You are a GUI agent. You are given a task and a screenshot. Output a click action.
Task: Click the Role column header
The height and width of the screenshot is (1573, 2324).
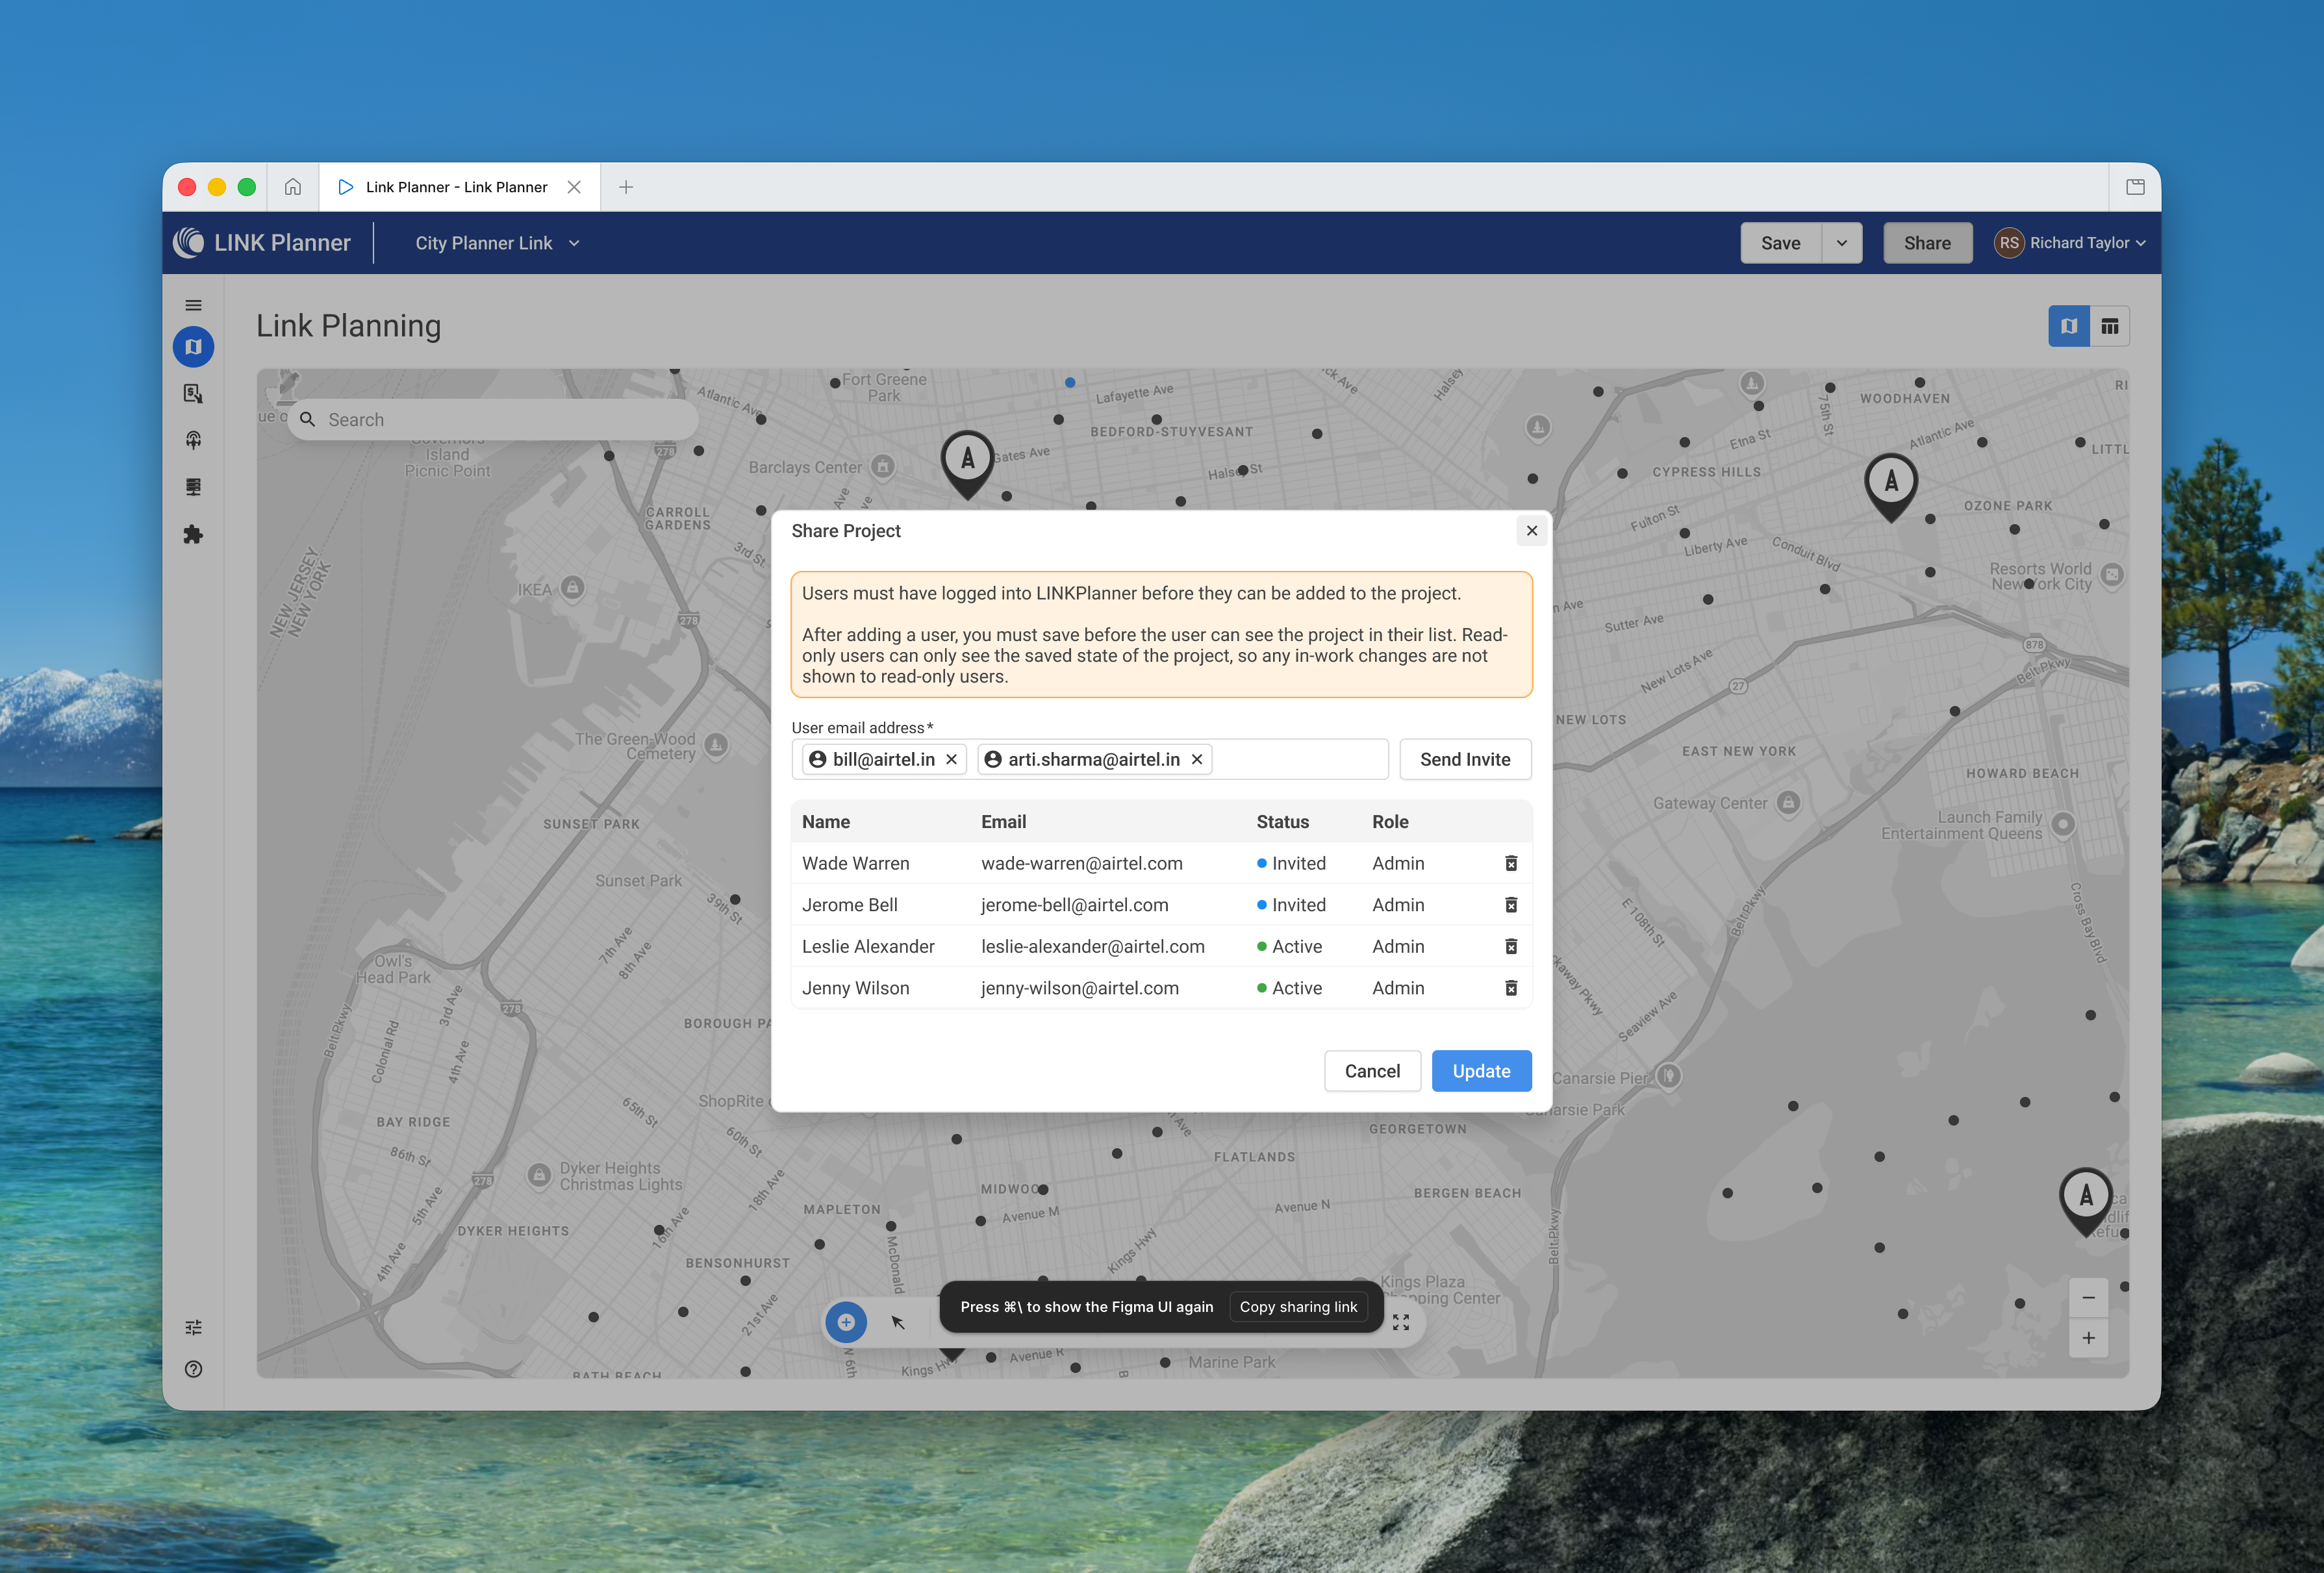click(1390, 822)
